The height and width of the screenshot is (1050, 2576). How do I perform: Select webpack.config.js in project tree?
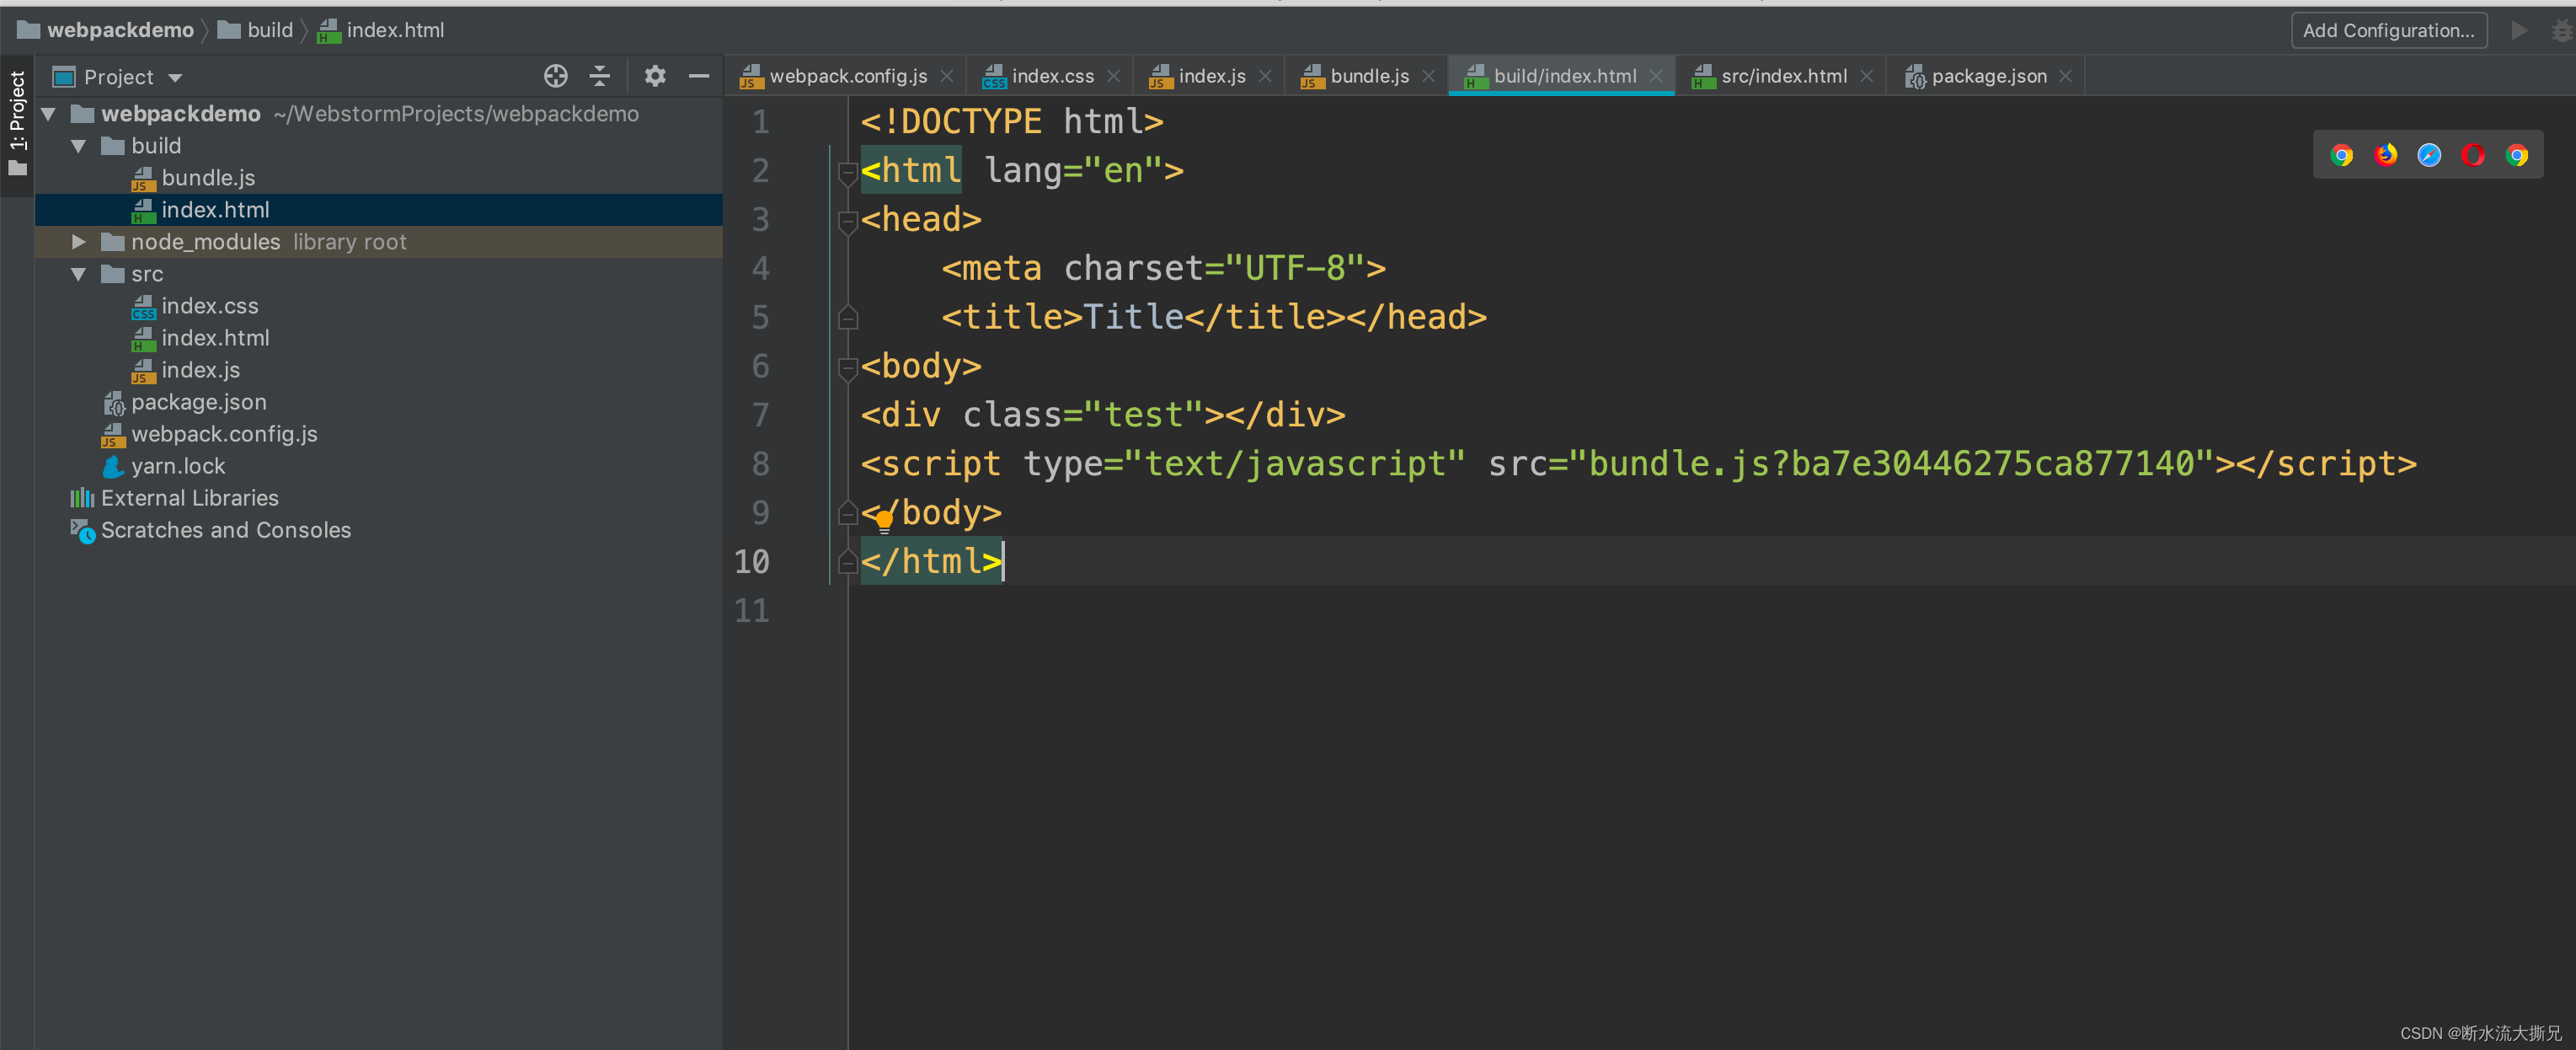click(x=379, y=434)
